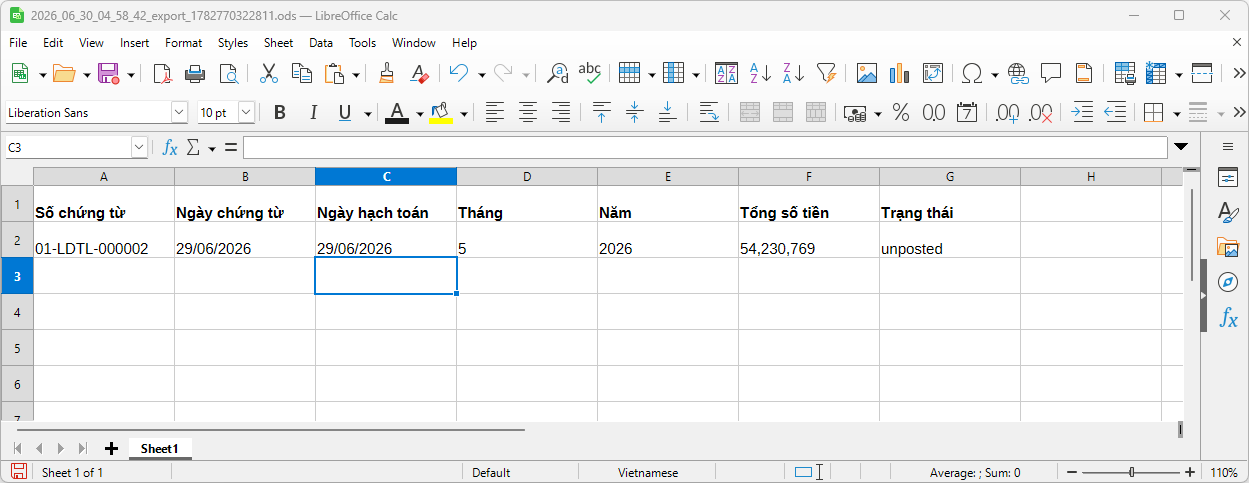Open the Tools menu
This screenshot has width=1249, height=483.
pyautogui.click(x=362, y=43)
